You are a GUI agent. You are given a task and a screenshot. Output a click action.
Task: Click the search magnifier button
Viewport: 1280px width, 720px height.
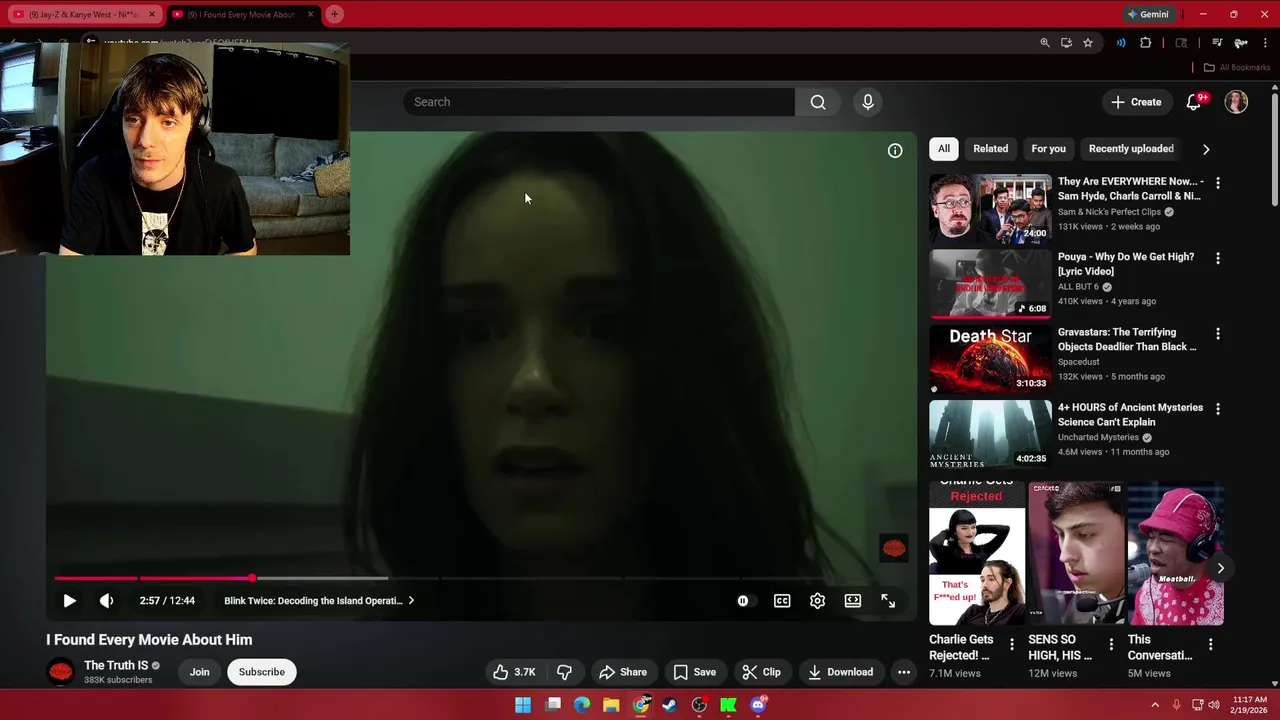pos(818,102)
